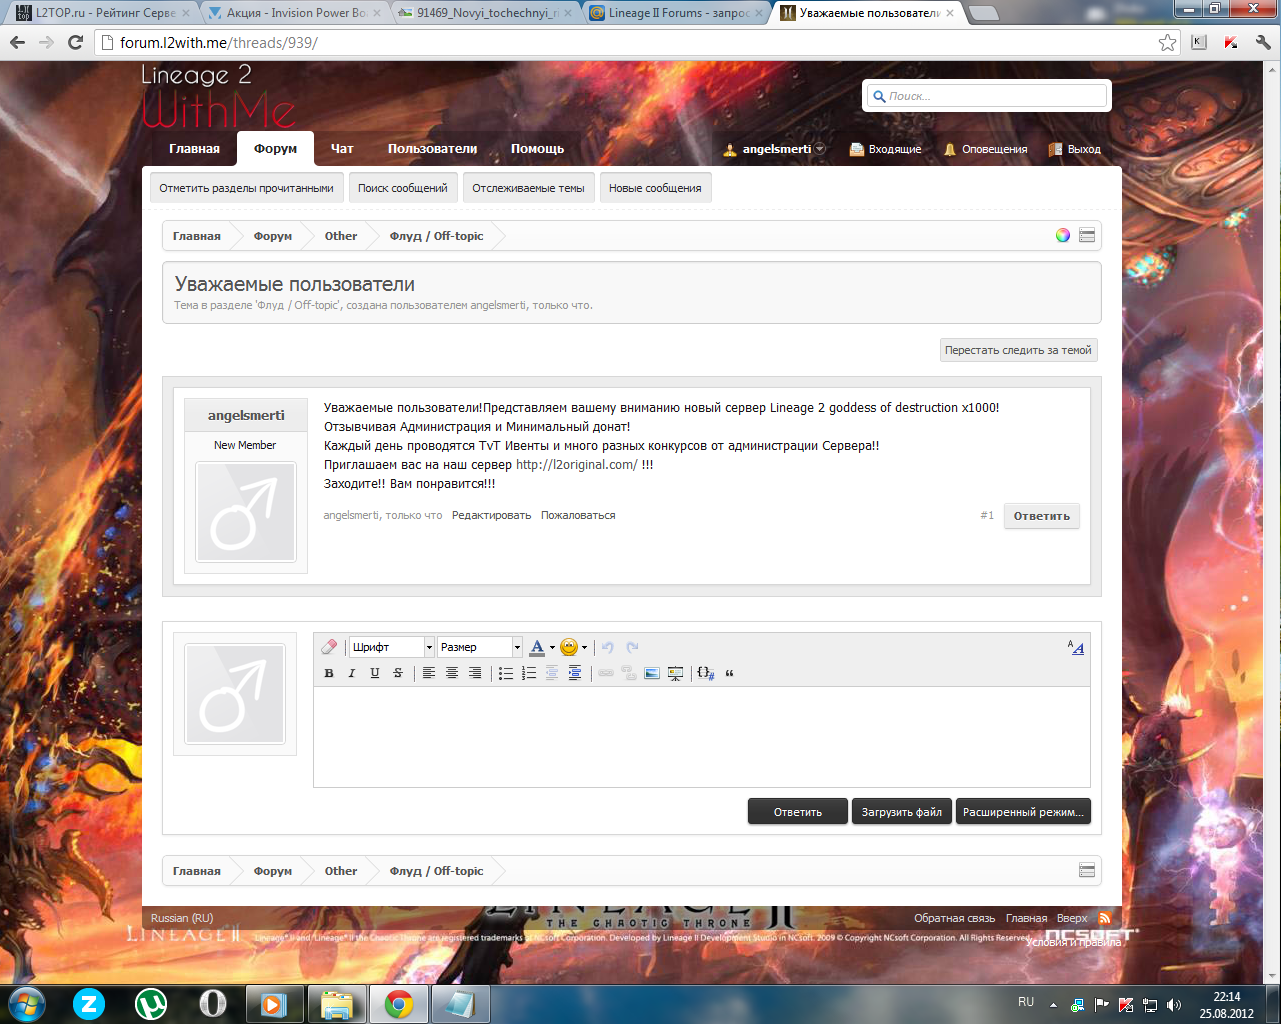Viewport: 1281px width, 1028px height.
Task: Insert a numbered list
Action: coord(529,673)
